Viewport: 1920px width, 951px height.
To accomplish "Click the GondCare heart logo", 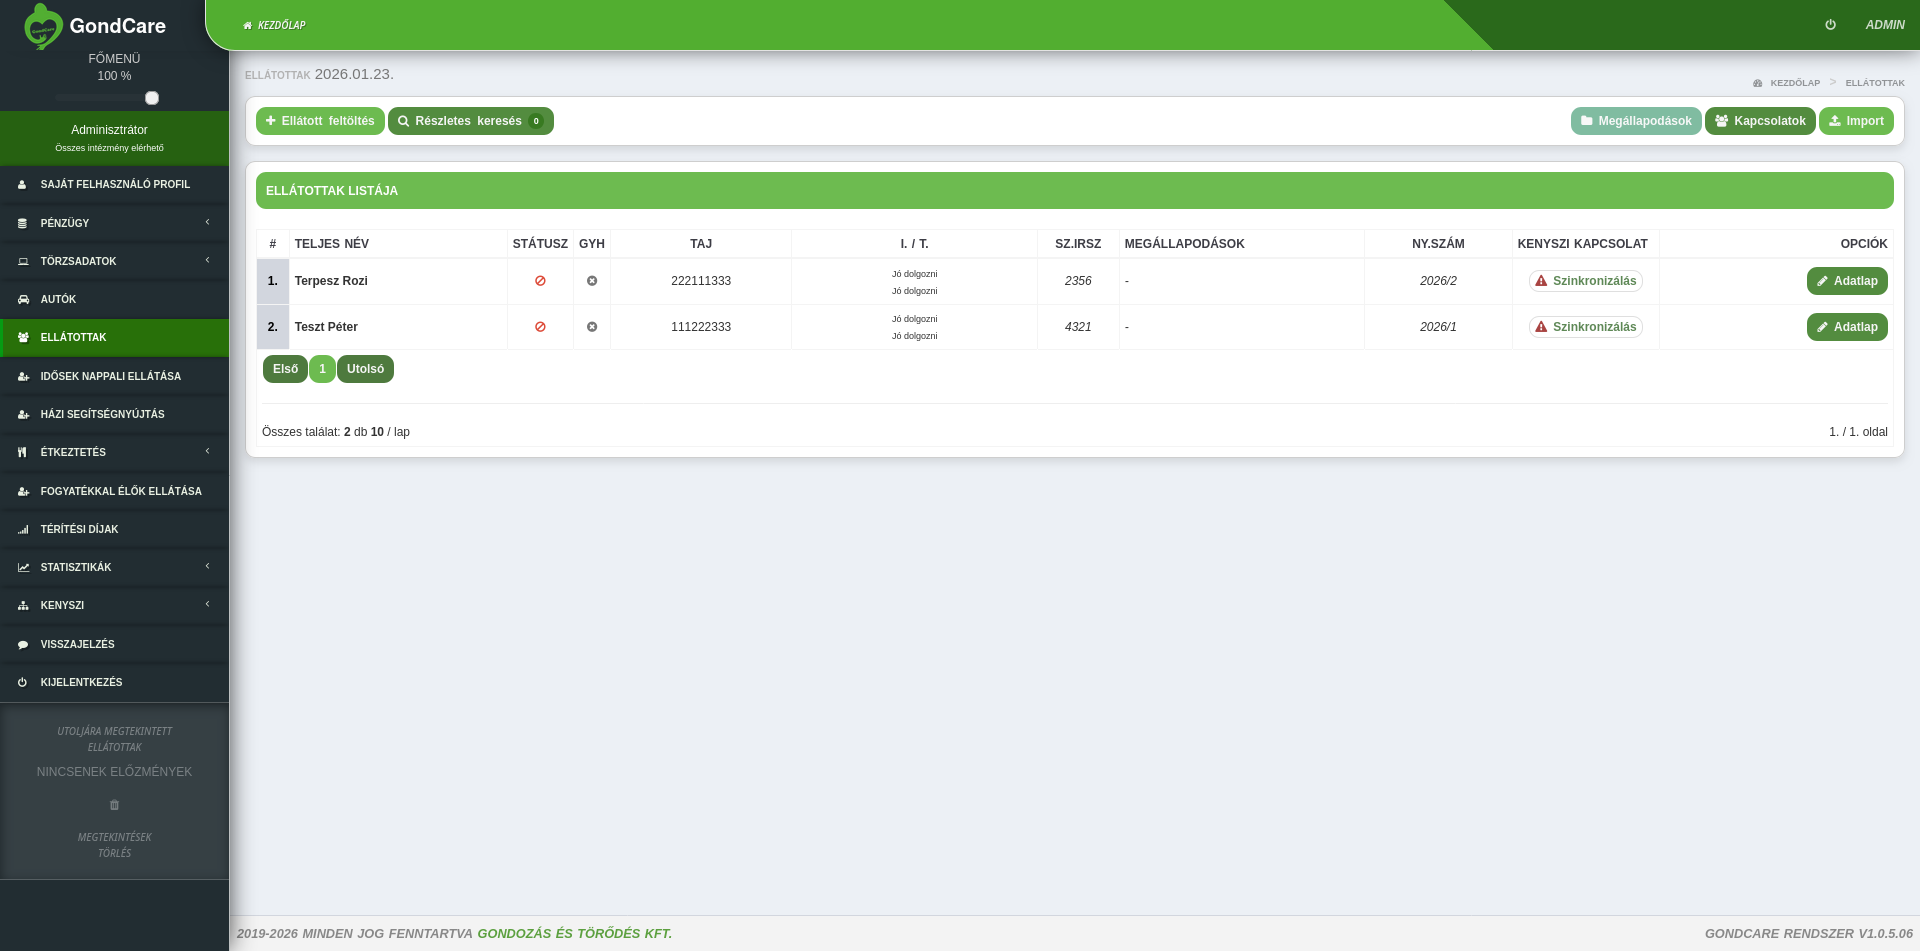I will 42,27.
